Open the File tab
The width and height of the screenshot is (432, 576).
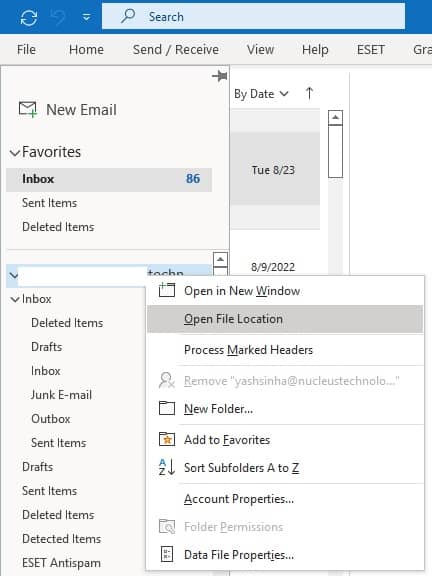click(x=26, y=49)
